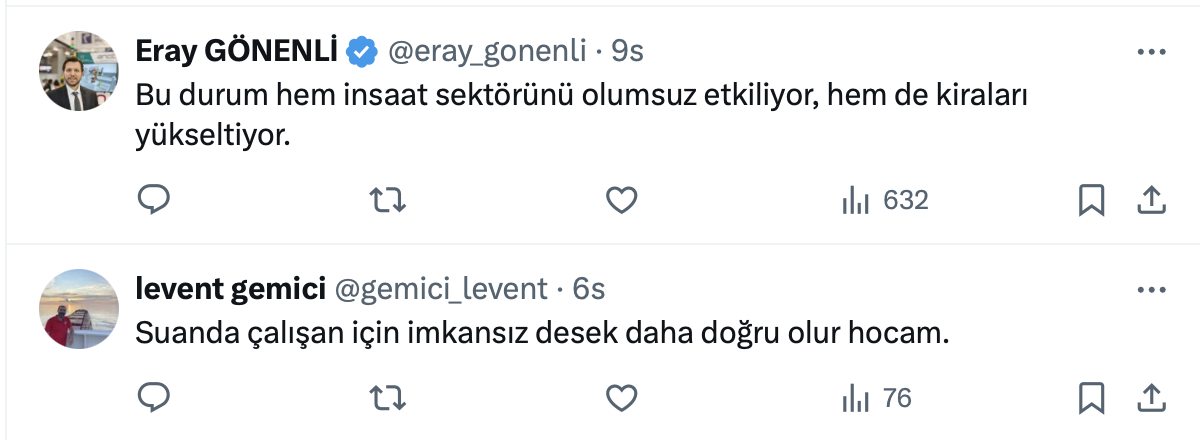Reply to Eray GÖNENLİ's tweet
The height and width of the screenshot is (440, 1200).
153,201
